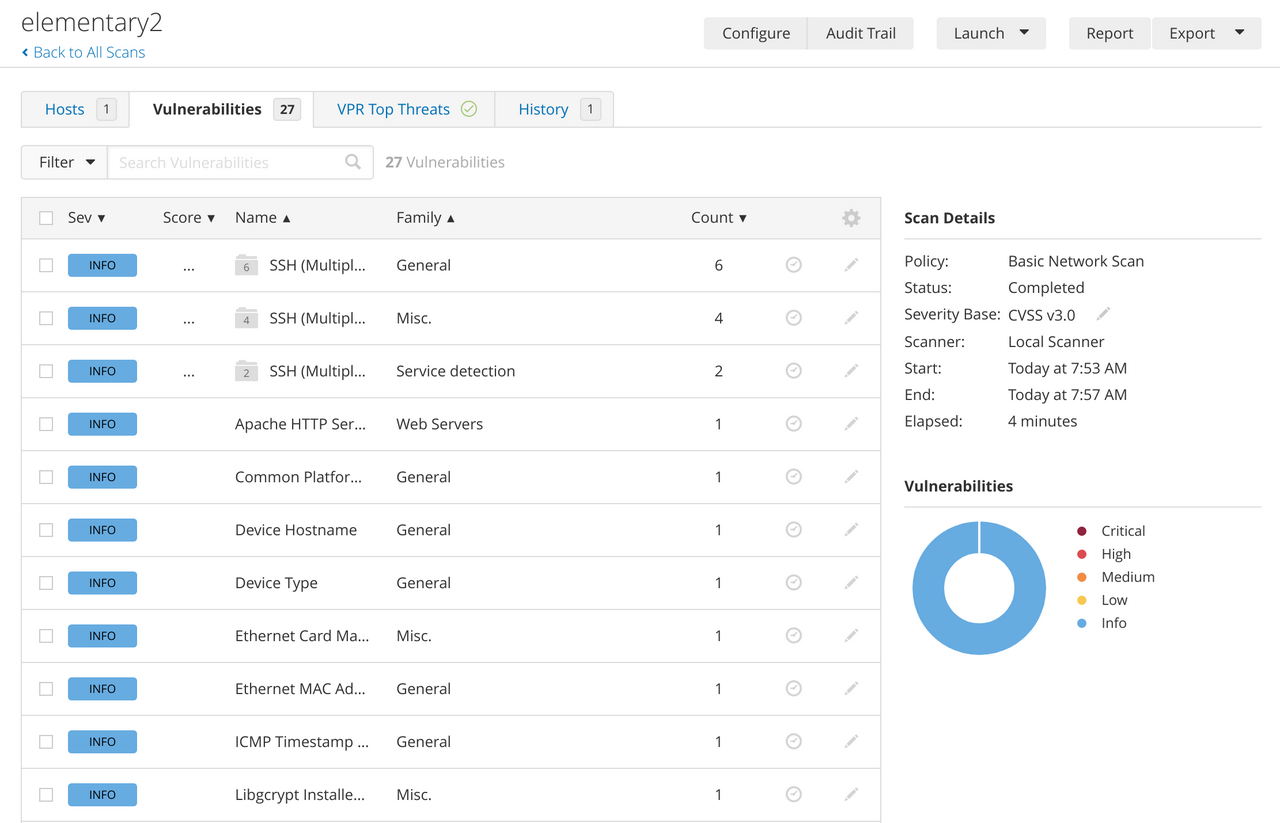
Task: Click the folder icon for SSH General group
Action: (246, 265)
